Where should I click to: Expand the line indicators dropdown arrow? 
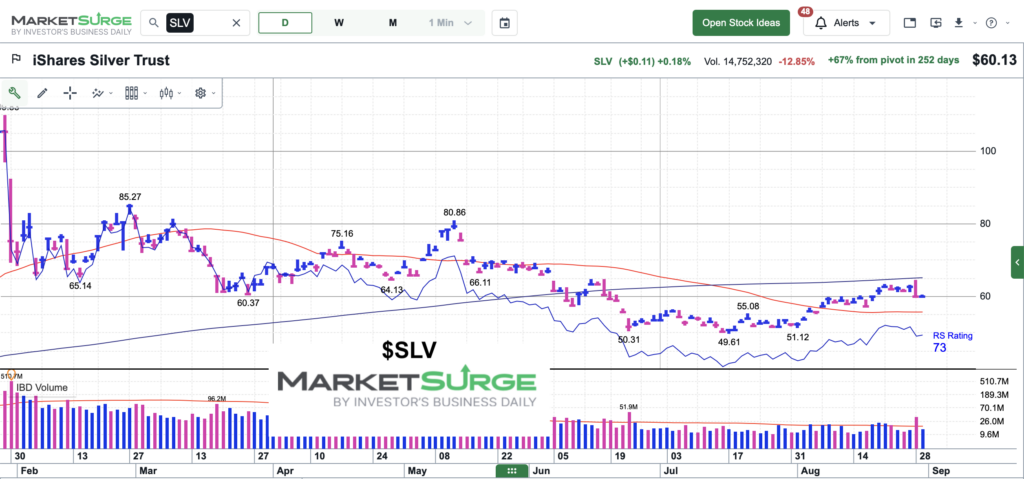pos(111,93)
